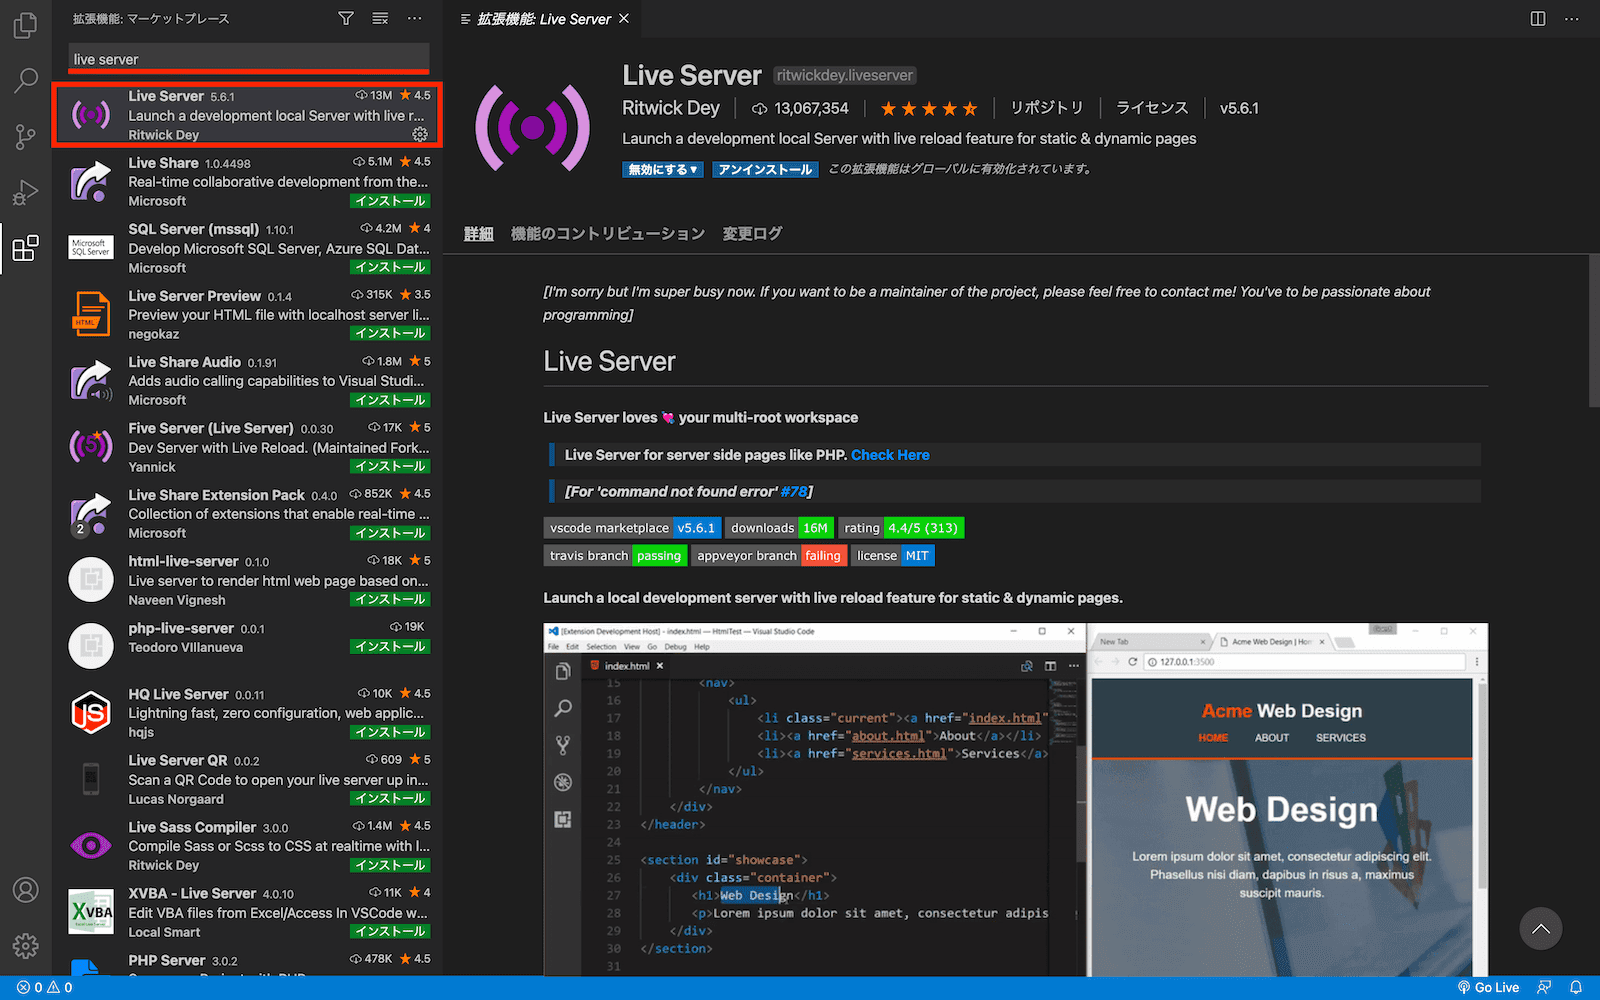The height and width of the screenshot is (1000, 1600).
Task: Open the Source Control view
Action: point(26,136)
